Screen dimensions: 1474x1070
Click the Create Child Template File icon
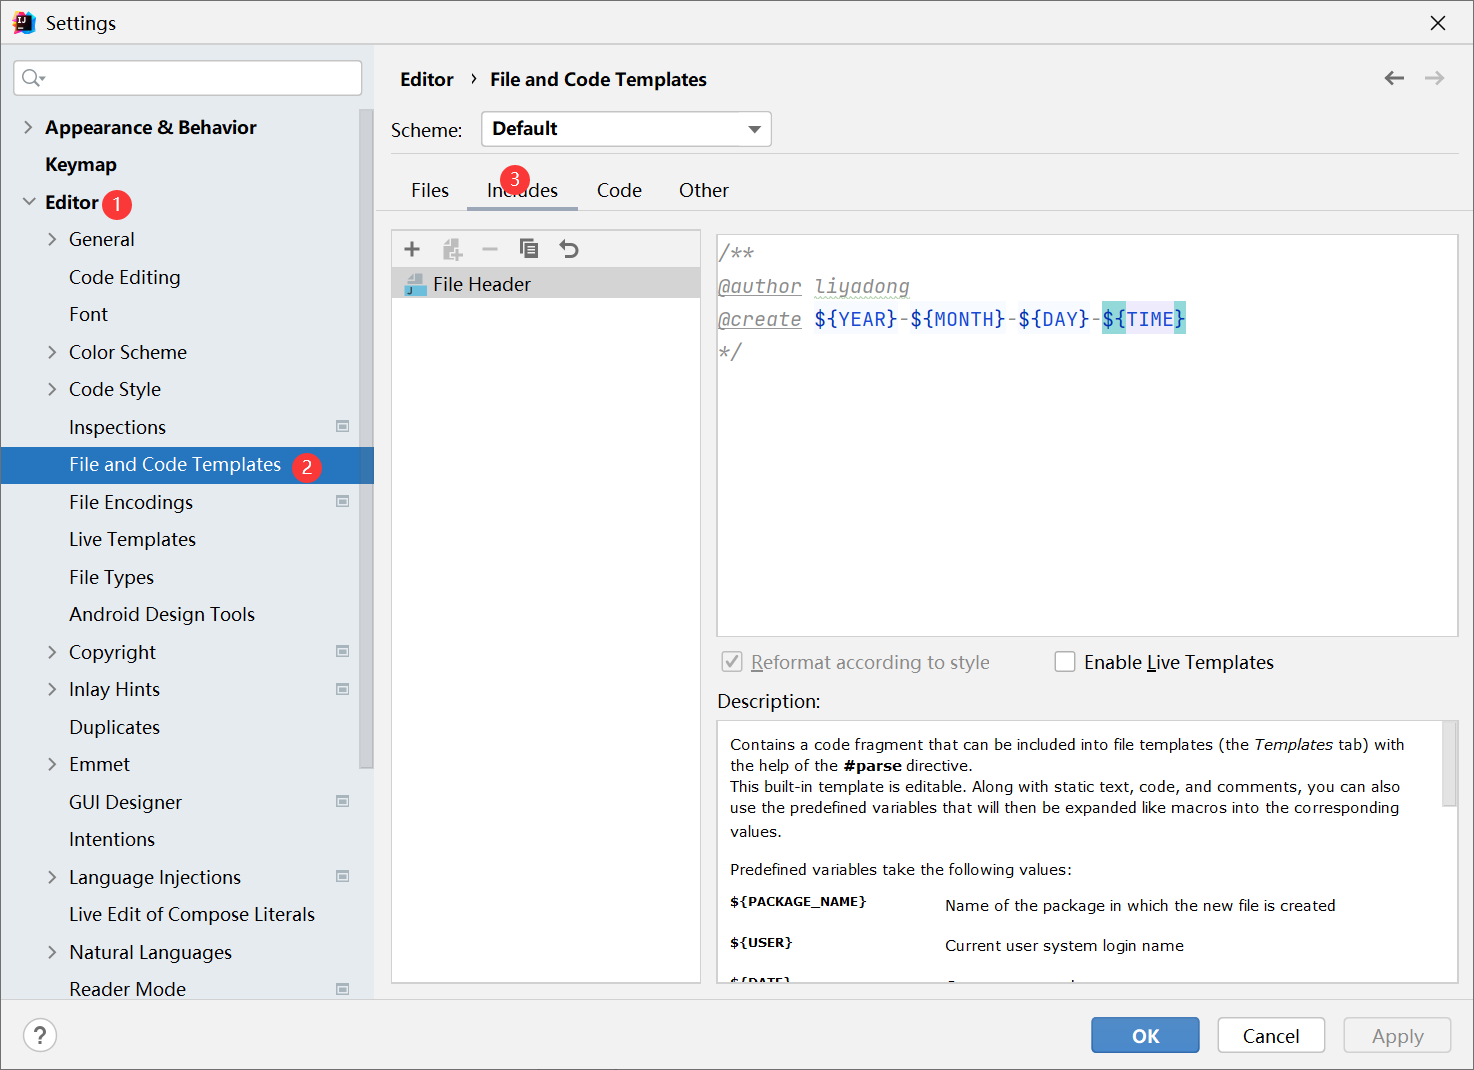pos(452,249)
